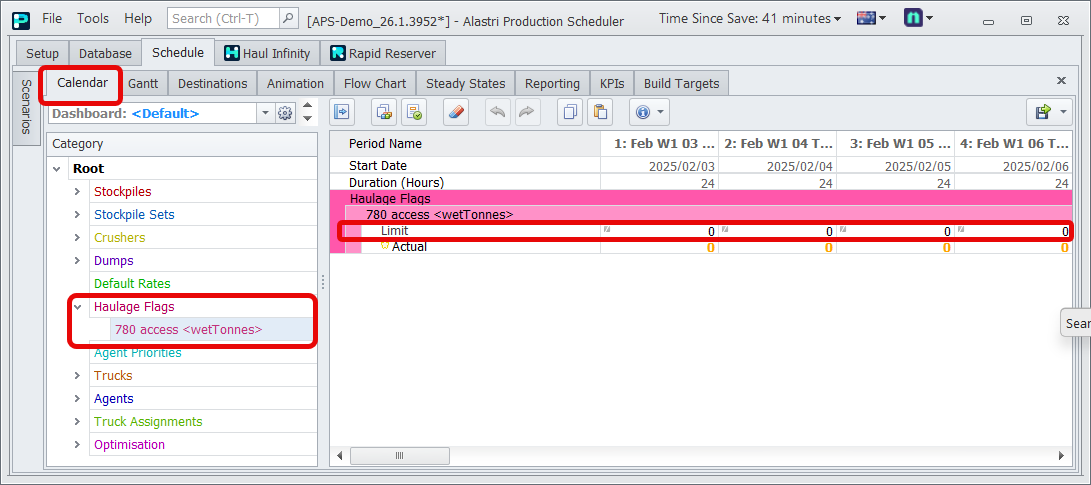Viewport: 1091px width, 485px height.
Task: Click the export save icon at right
Action: point(1042,113)
